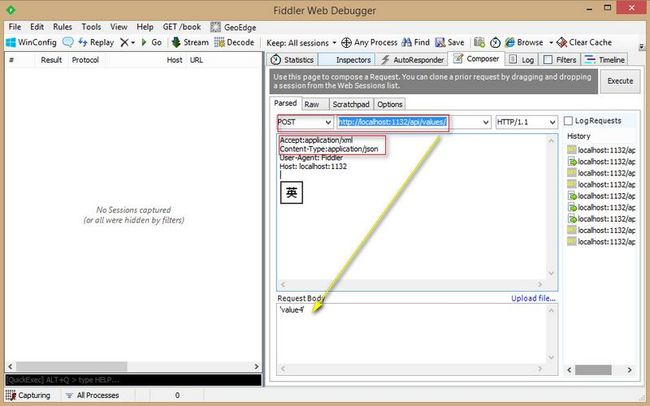
Task: Select the Parsed sub-tab
Action: 285,103
